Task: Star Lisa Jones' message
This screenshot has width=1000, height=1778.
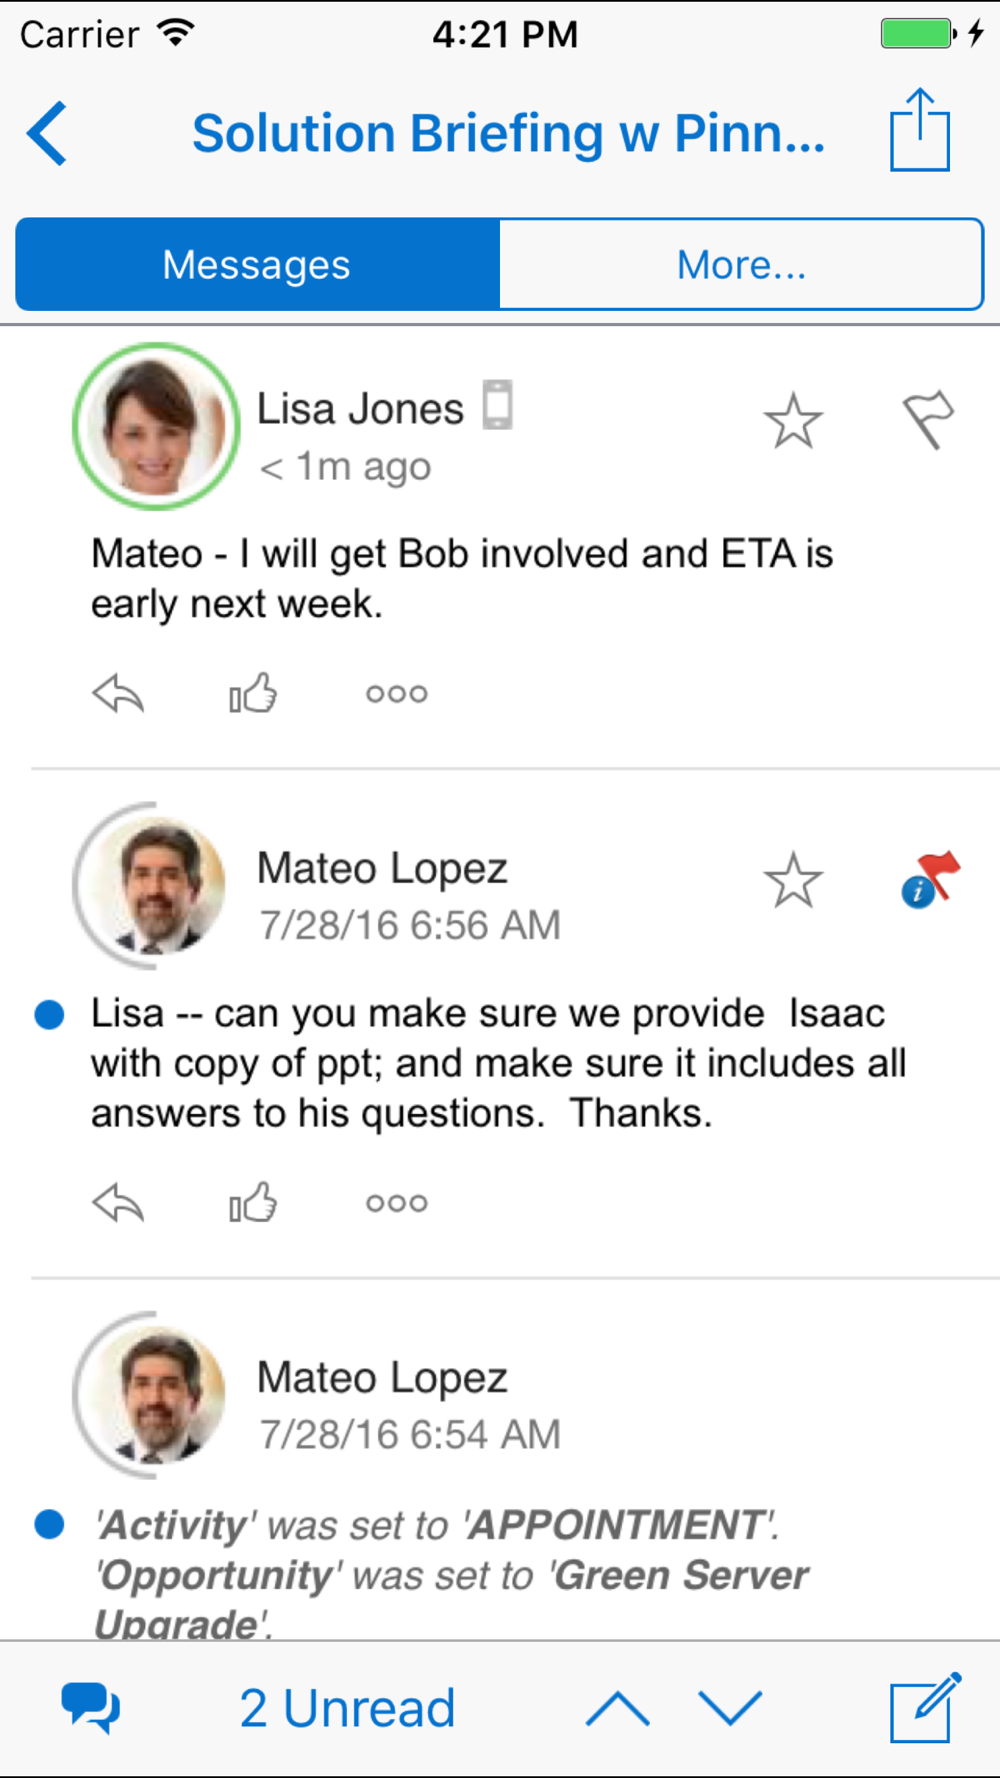Action: pos(793,420)
